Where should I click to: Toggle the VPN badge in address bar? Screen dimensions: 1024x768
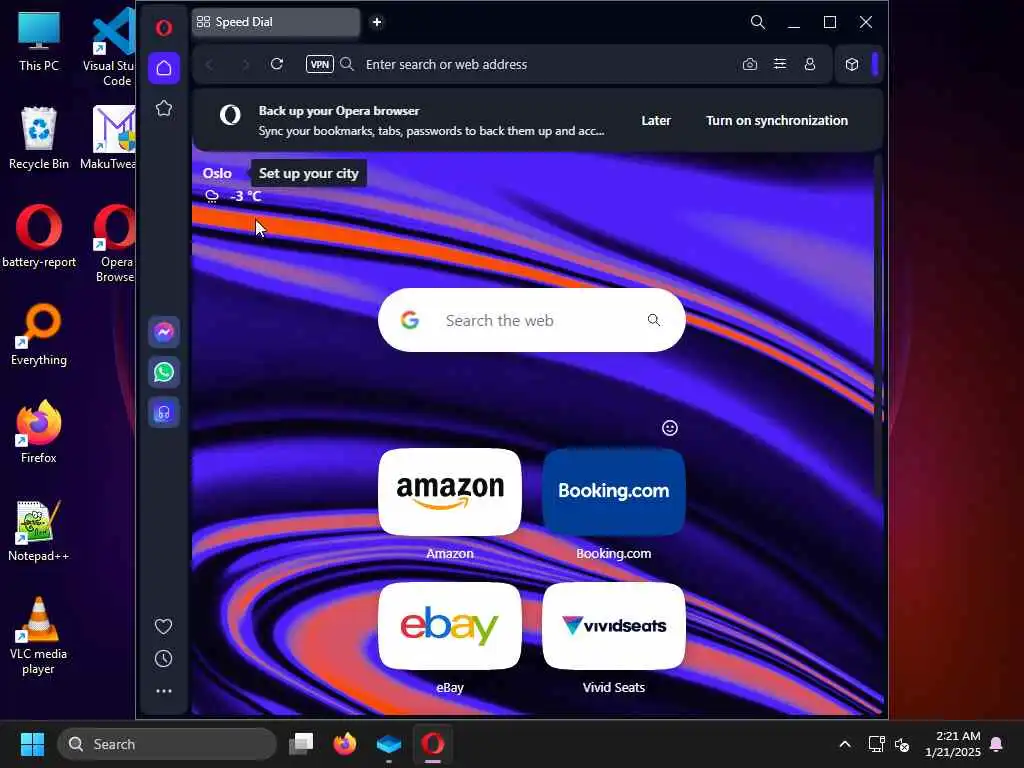point(320,64)
